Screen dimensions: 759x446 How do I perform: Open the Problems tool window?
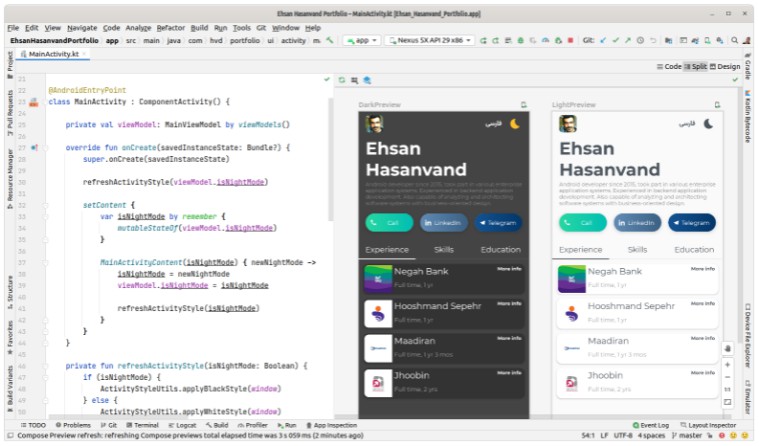click(73, 425)
